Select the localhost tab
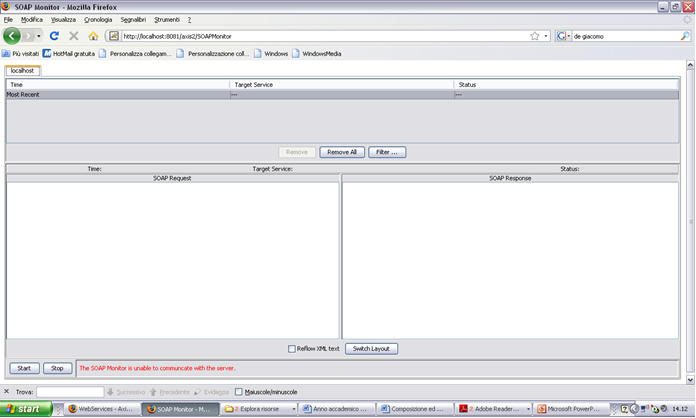 (x=23, y=71)
